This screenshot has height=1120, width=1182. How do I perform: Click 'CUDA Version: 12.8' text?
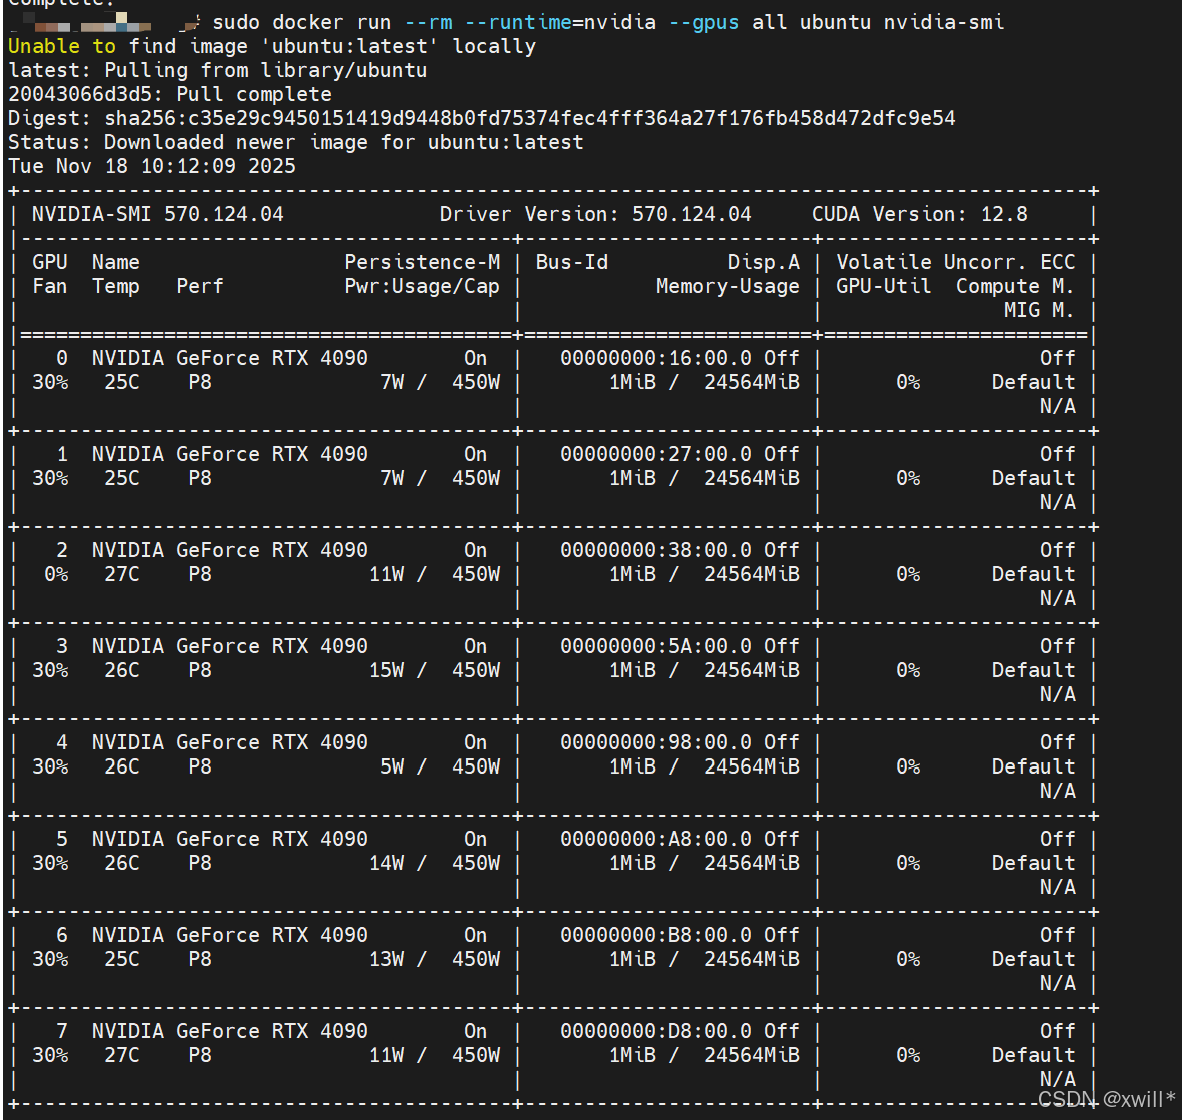point(920,215)
